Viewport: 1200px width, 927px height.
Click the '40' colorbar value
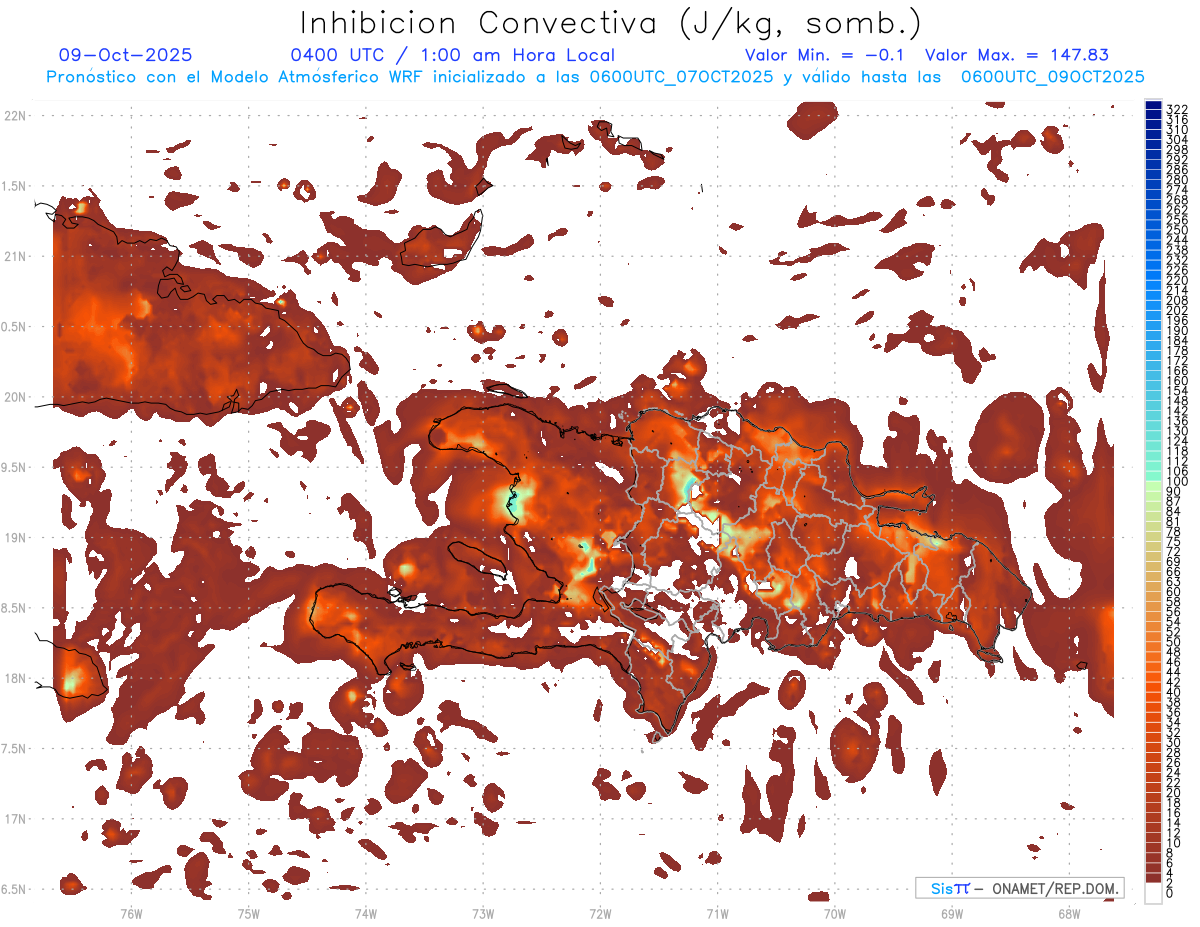click(x=1173, y=692)
